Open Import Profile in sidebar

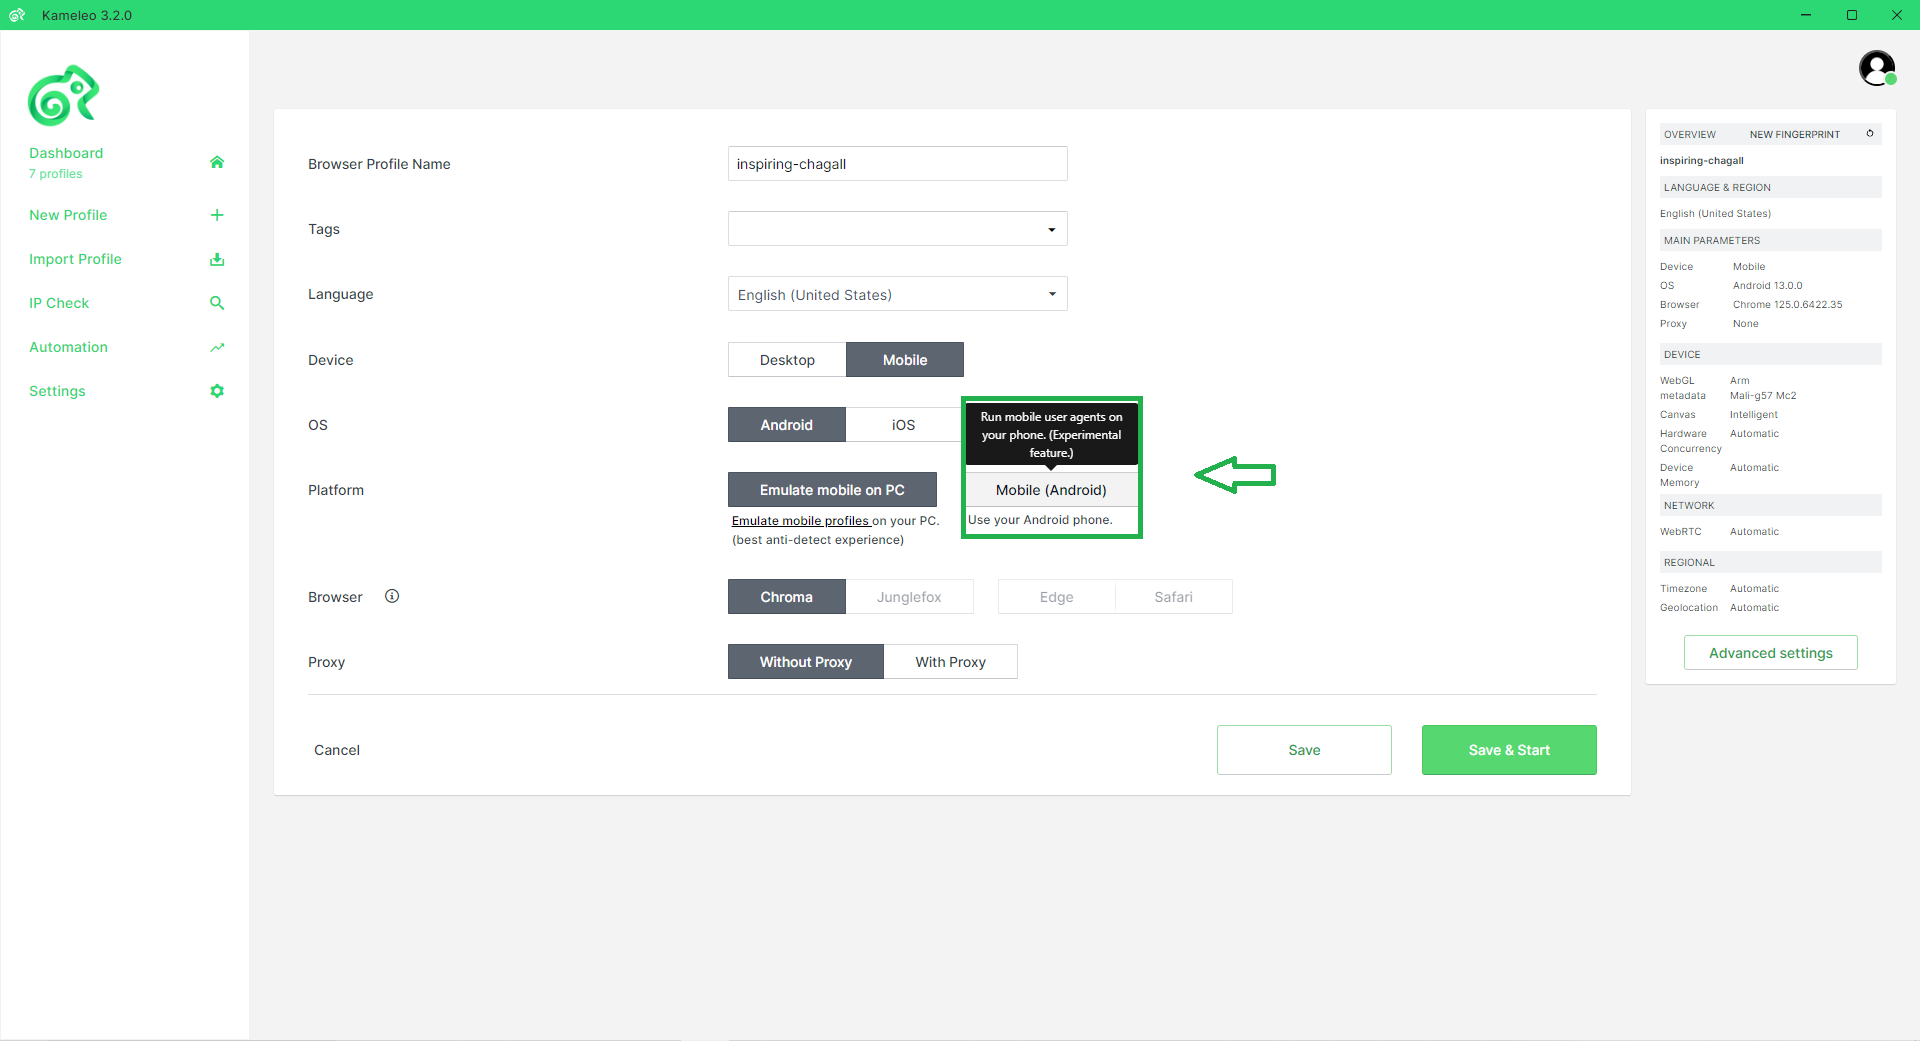[x=75, y=259]
